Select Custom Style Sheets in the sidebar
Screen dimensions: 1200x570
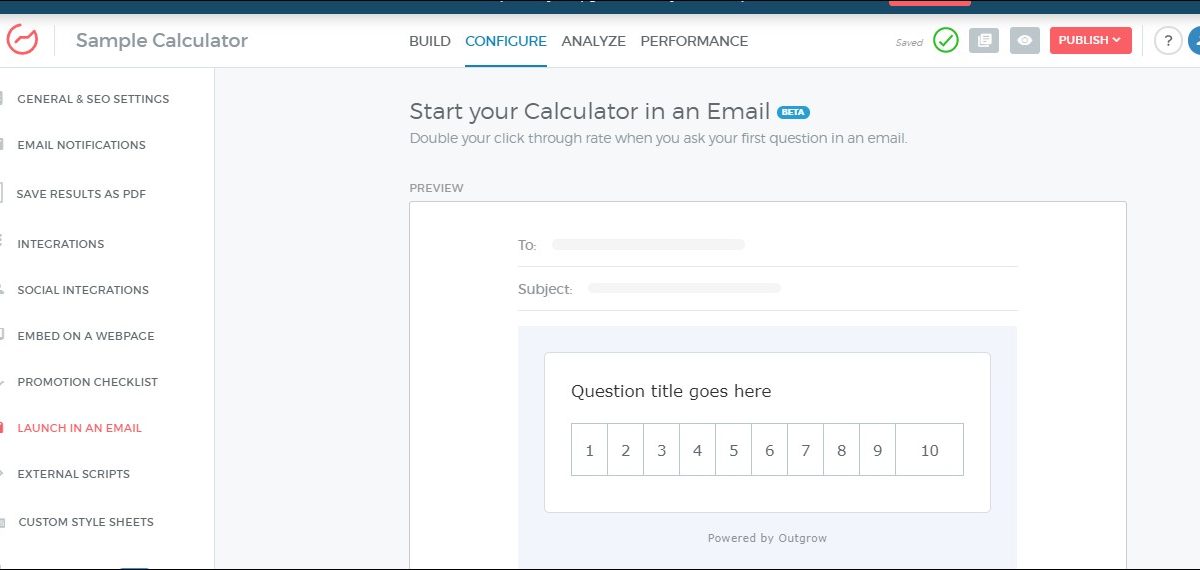pyautogui.click(x=86, y=522)
